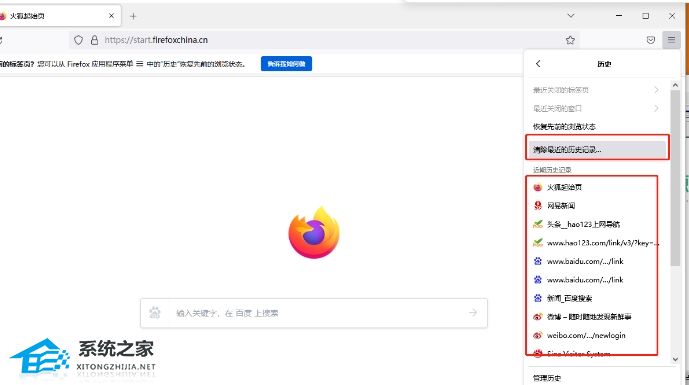Open 管理历史 at panel bottom
The height and width of the screenshot is (385, 689).
point(547,378)
